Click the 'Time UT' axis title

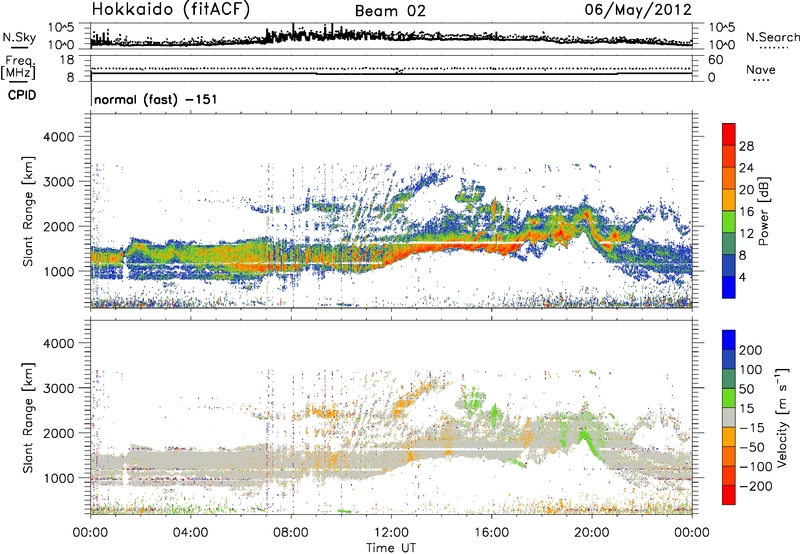(x=391, y=548)
